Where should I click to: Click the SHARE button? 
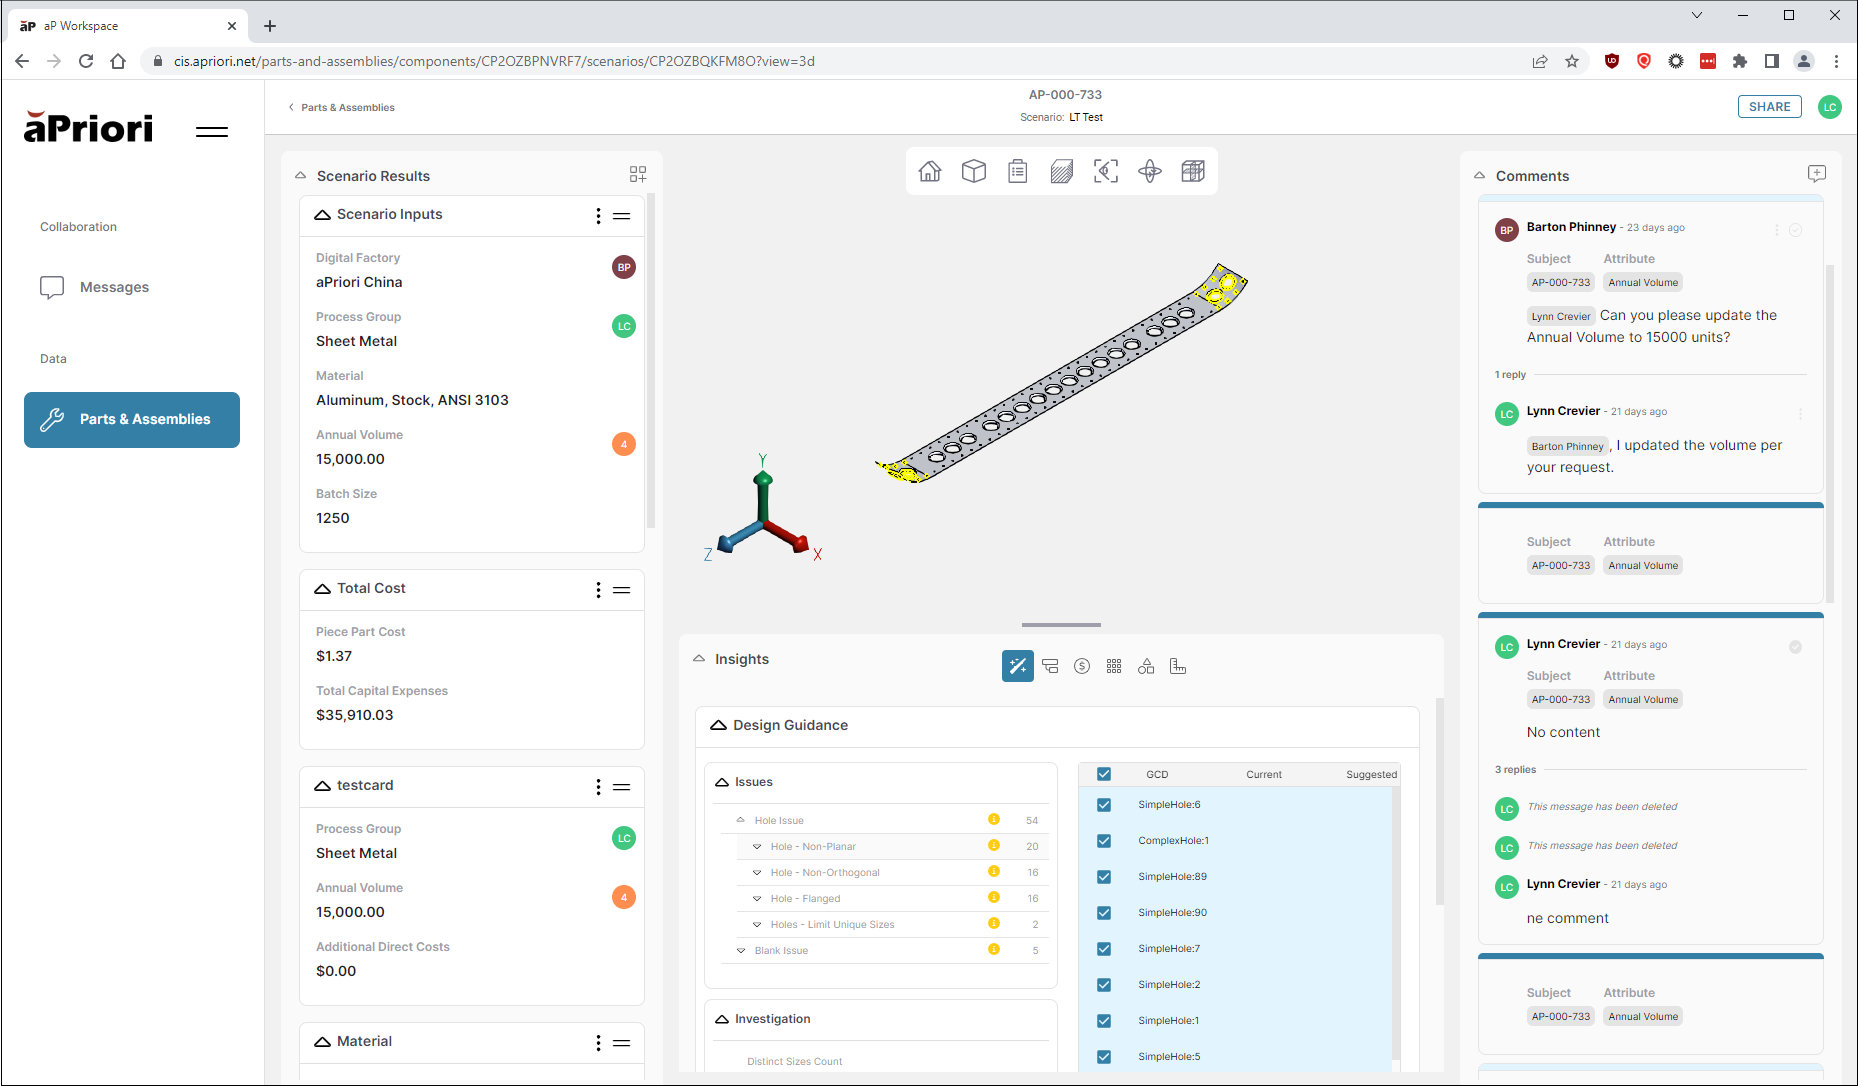[x=1769, y=107]
